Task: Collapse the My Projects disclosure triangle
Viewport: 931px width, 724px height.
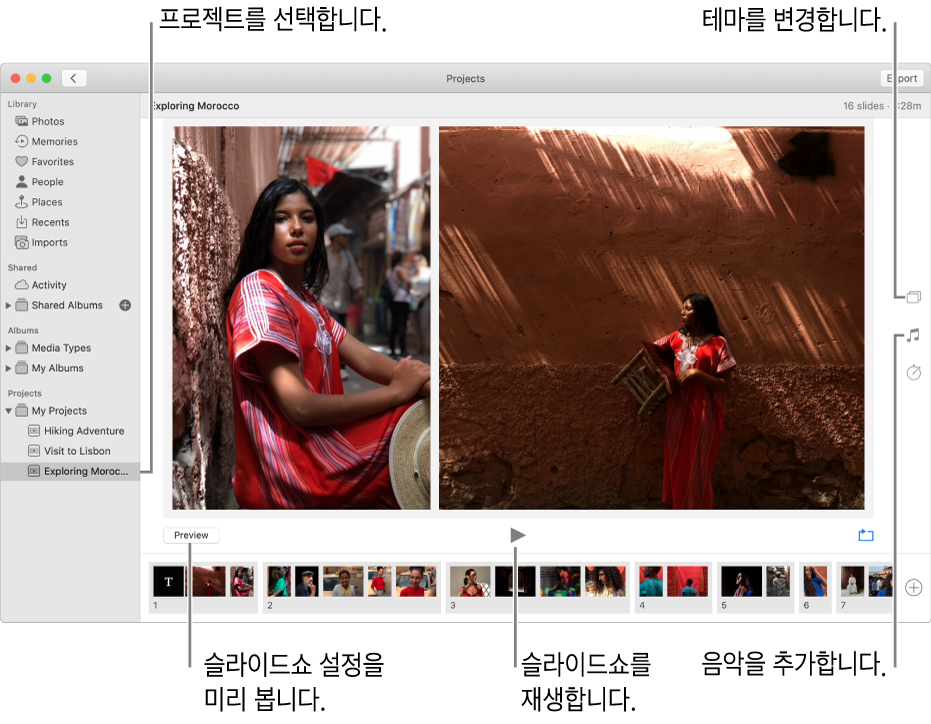Action: pos(8,411)
